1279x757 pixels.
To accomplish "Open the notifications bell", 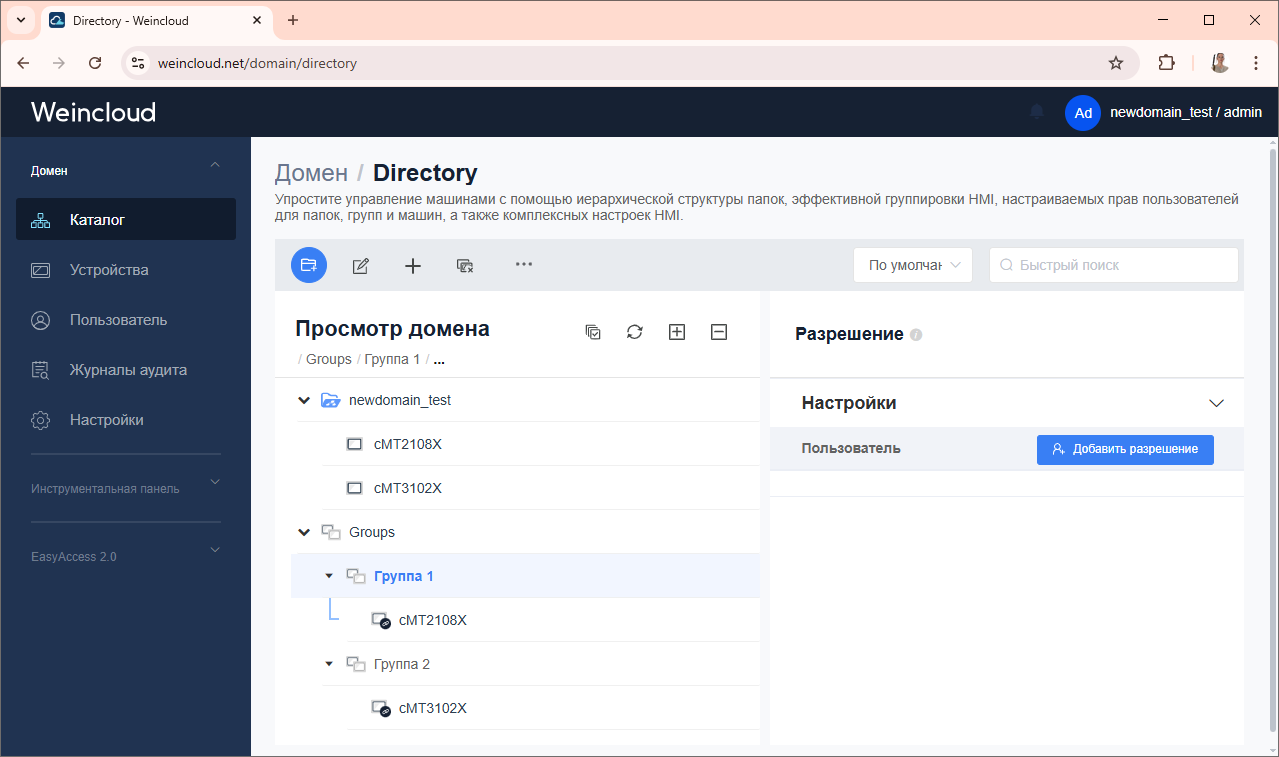I will click(x=1037, y=112).
